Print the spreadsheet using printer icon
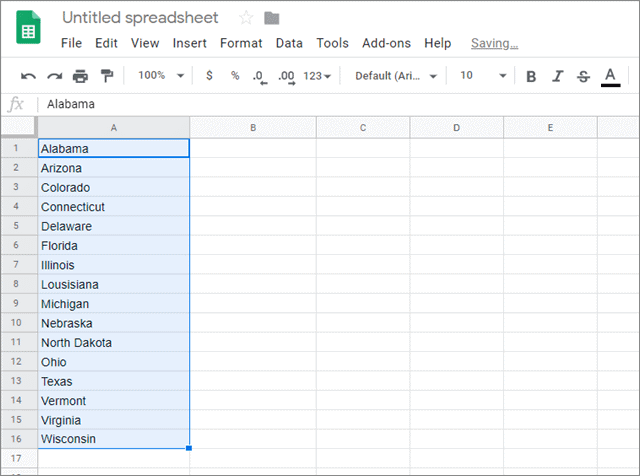This screenshot has width=640, height=476. [x=80, y=76]
